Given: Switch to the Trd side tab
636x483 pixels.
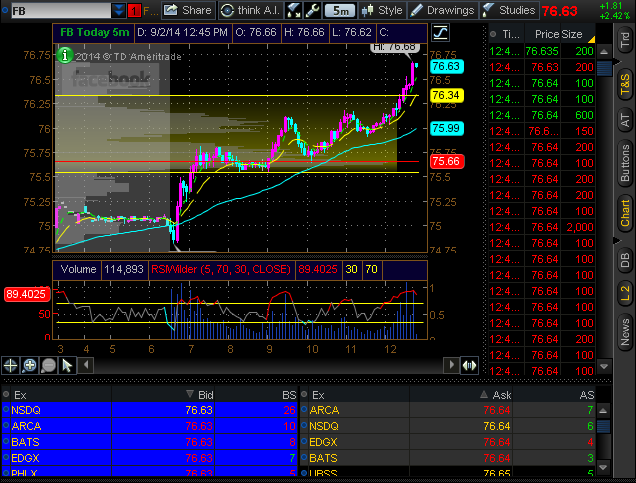Looking at the screenshot, I should tap(624, 40).
